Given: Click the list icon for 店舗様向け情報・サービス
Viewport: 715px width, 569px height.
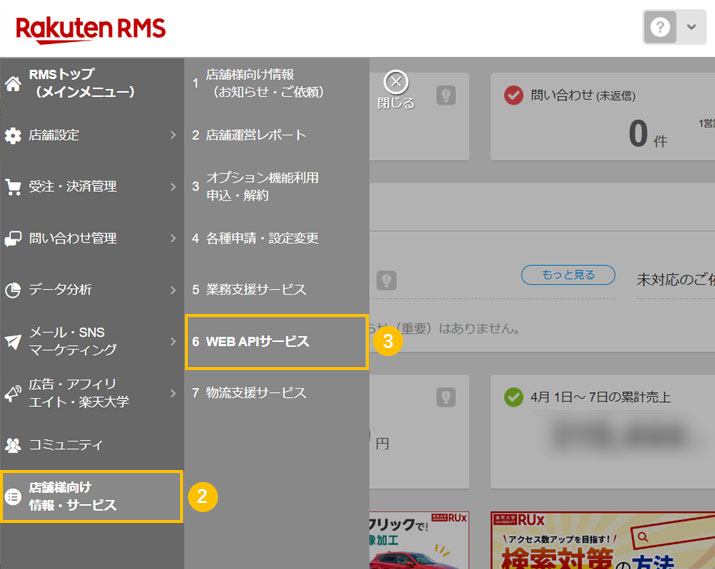Looking at the screenshot, I should (14, 497).
